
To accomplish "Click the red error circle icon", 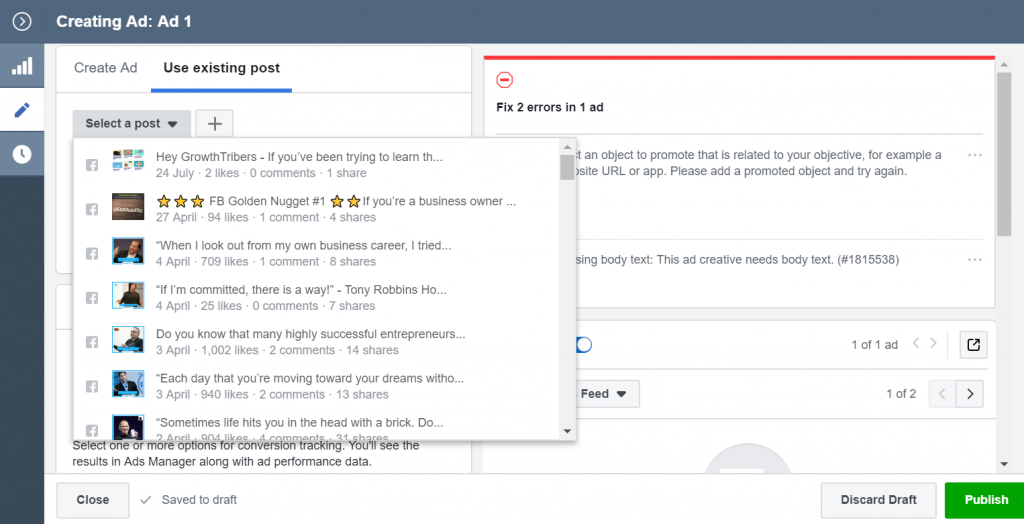I will [505, 80].
